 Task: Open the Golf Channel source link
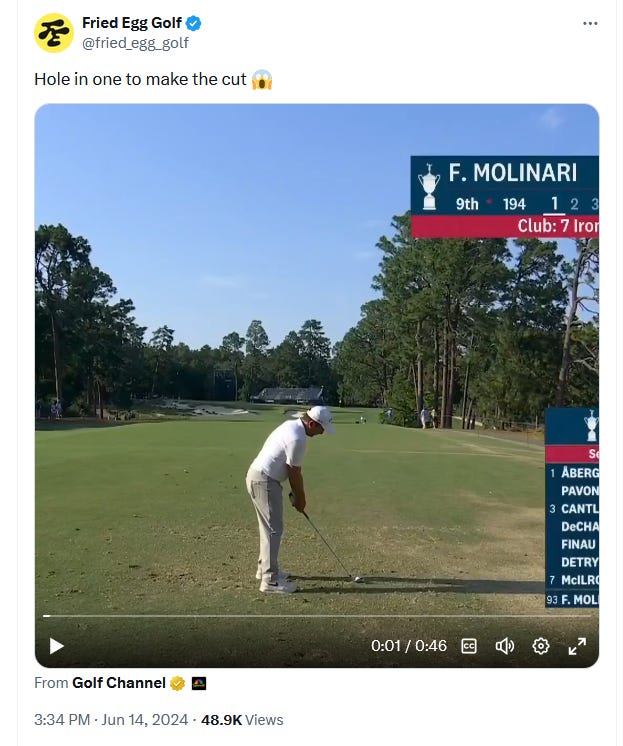click(119, 683)
